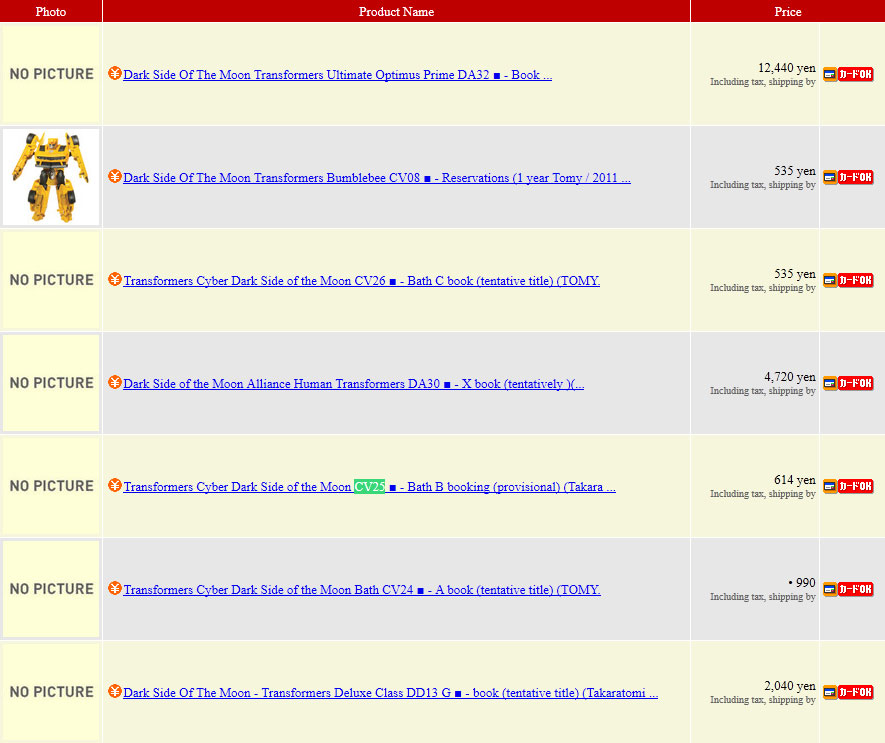
Task: Open the CV25 Bath B booking link
Action: pos(369,487)
